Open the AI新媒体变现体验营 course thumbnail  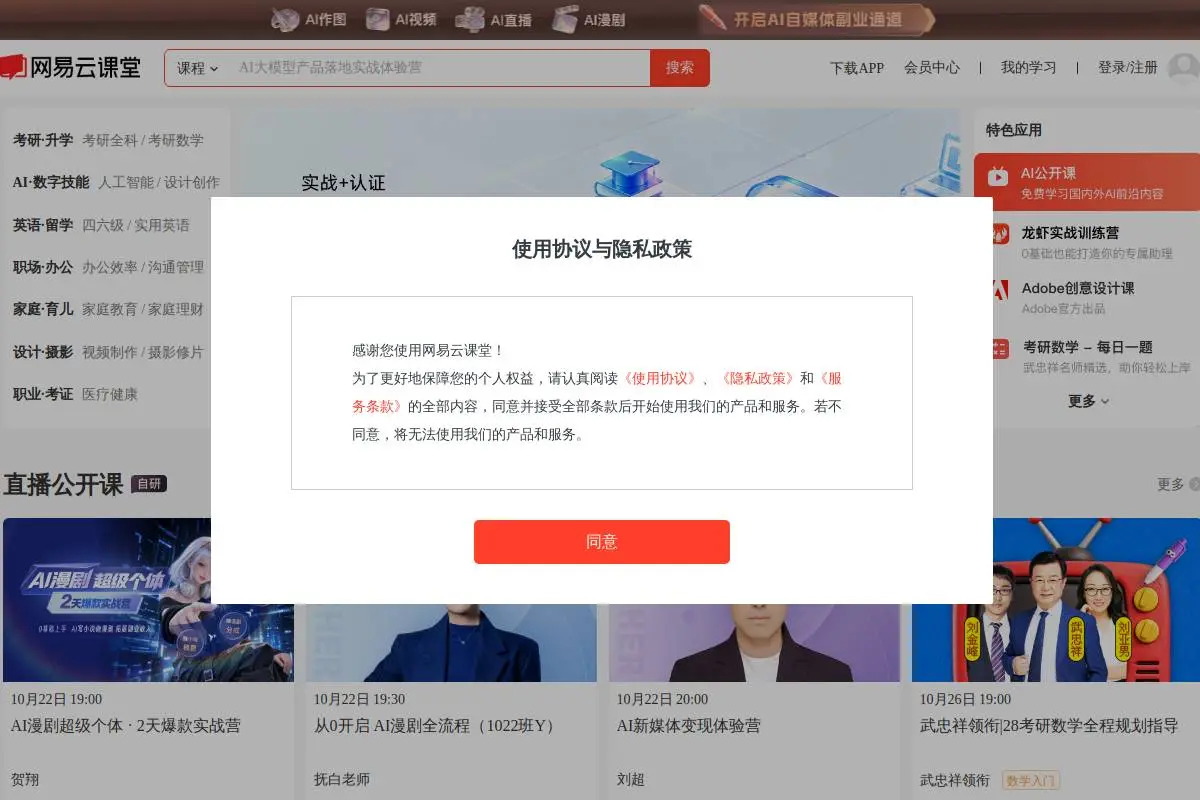click(754, 643)
